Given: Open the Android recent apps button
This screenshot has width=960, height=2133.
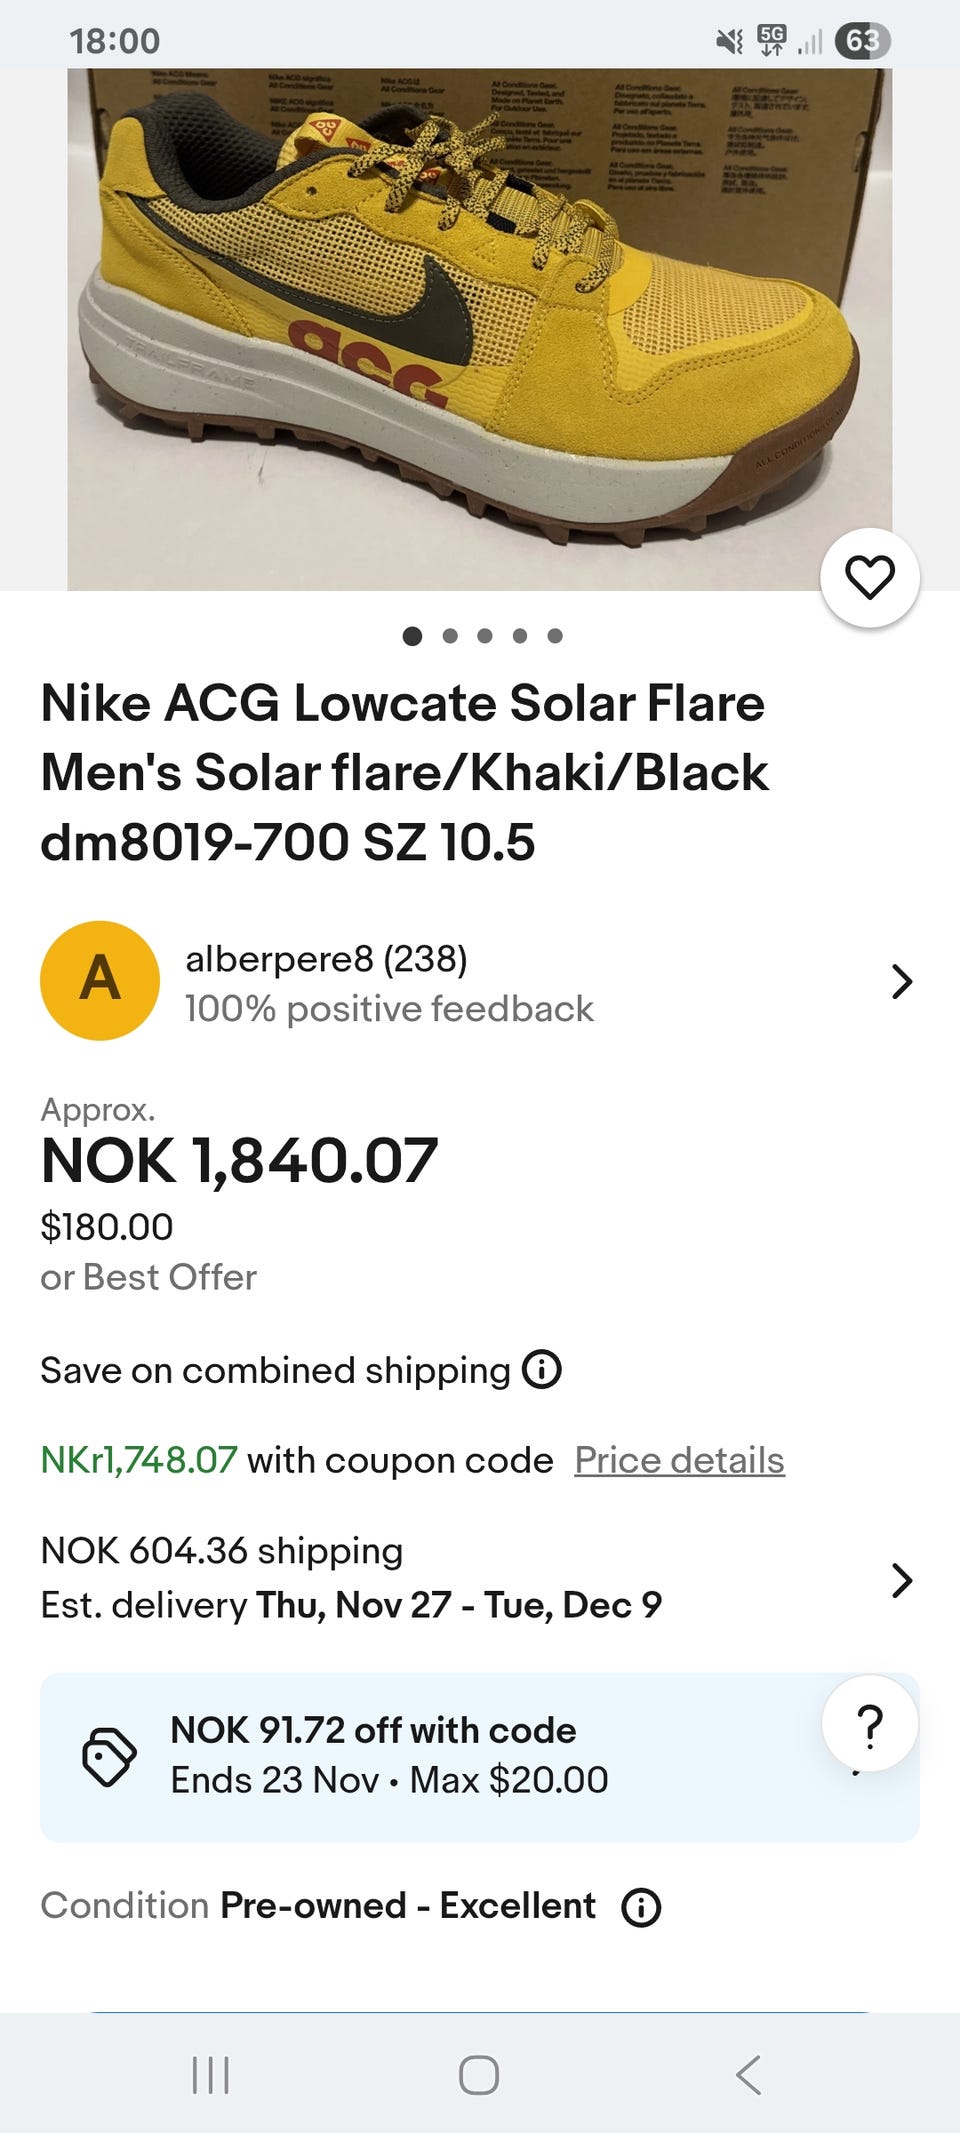Looking at the screenshot, I should click(211, 2074).
